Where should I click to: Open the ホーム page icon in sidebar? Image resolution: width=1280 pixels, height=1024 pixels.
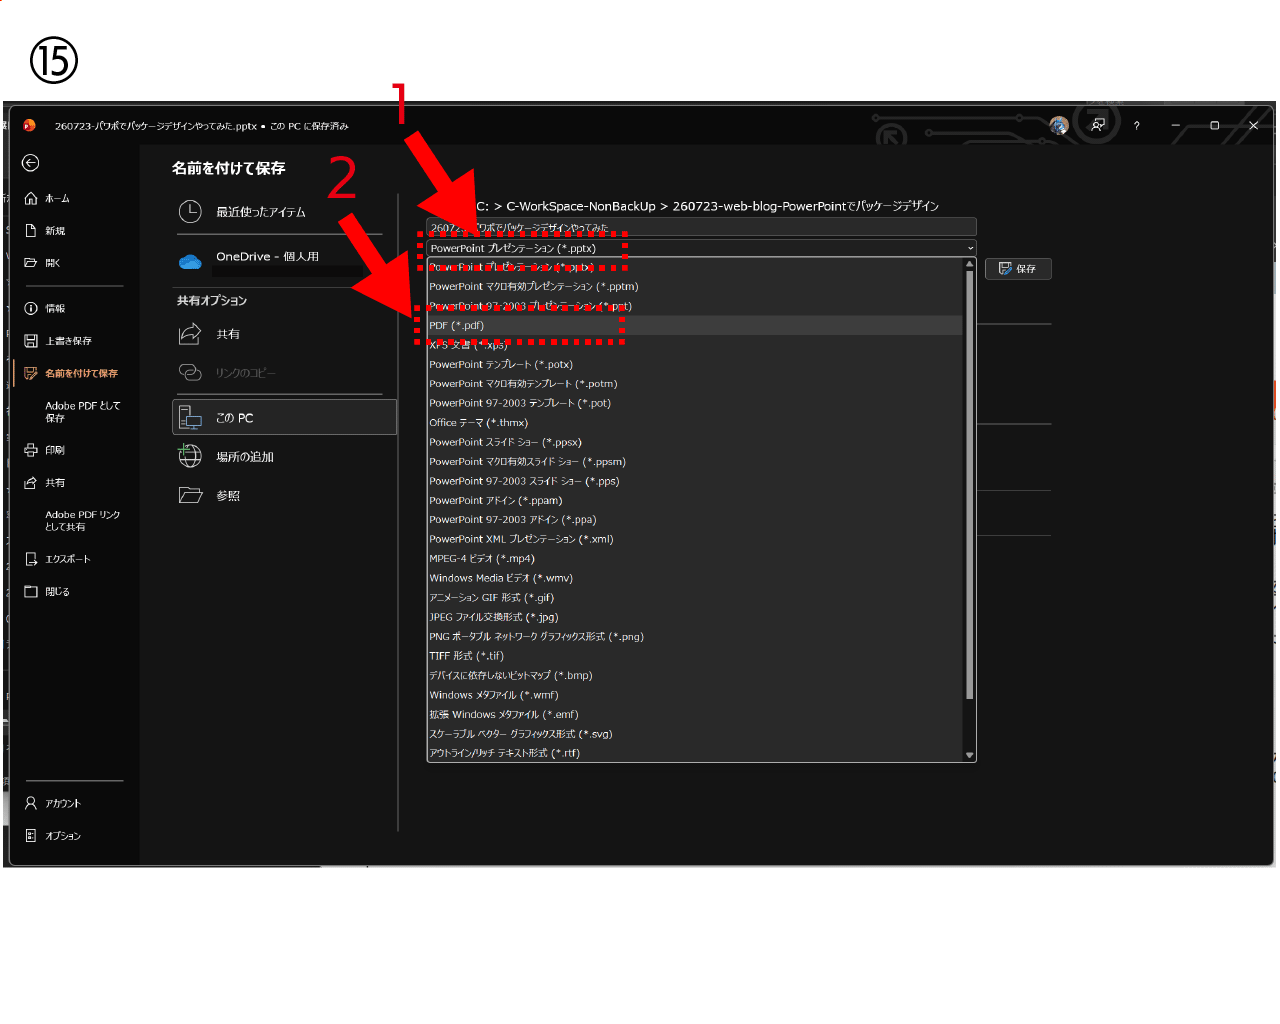point(31,199)
